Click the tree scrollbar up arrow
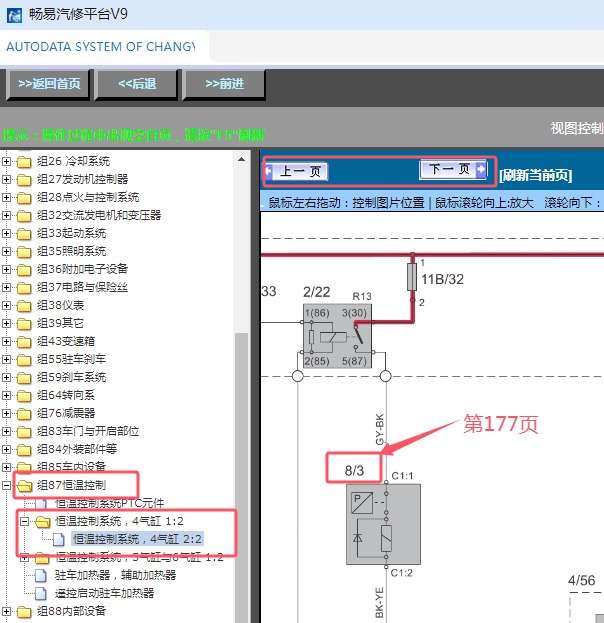 [241, 159]
